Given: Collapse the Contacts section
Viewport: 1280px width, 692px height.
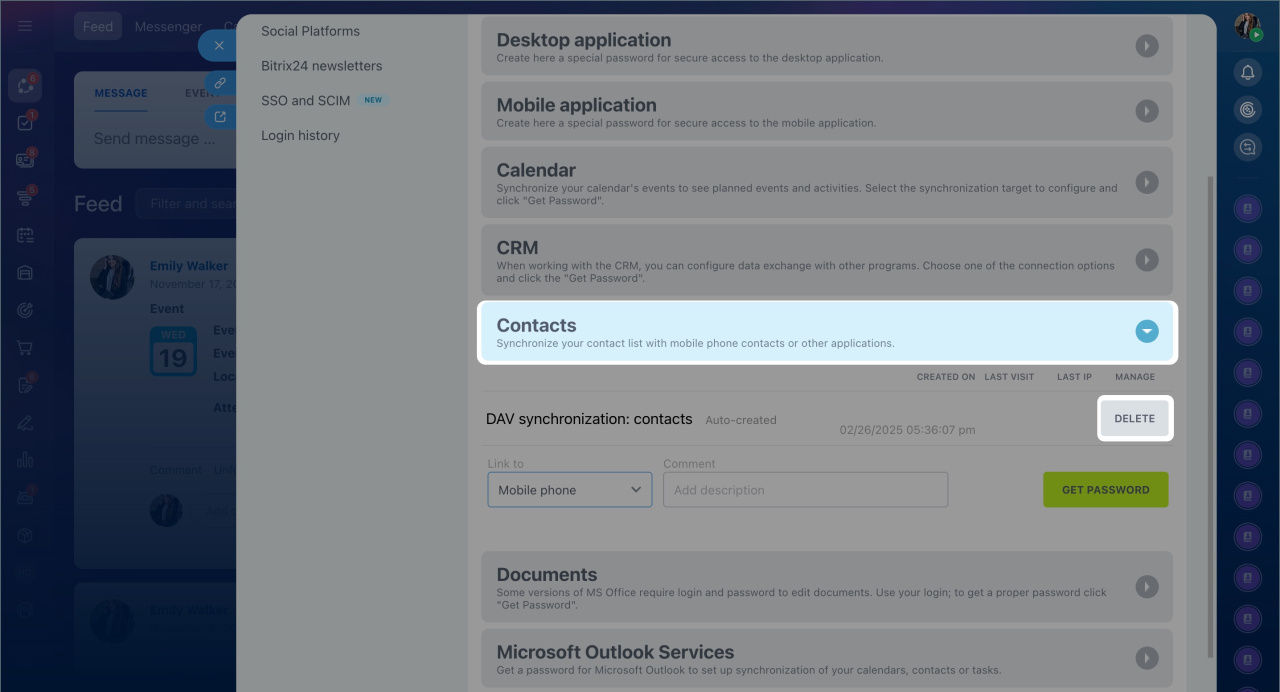Looking at the screenshot, I should point(1146,331).
